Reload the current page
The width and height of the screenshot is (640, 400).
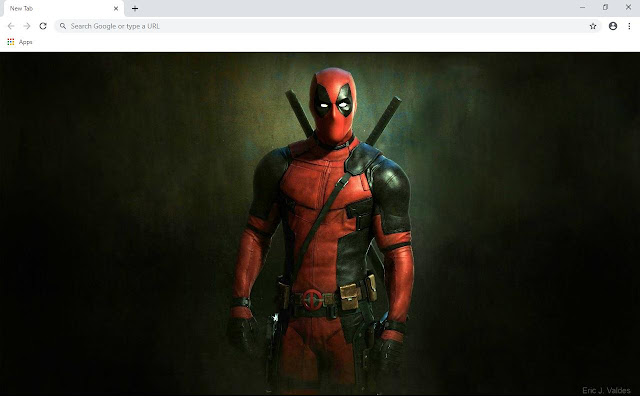[x=43, y=26]
